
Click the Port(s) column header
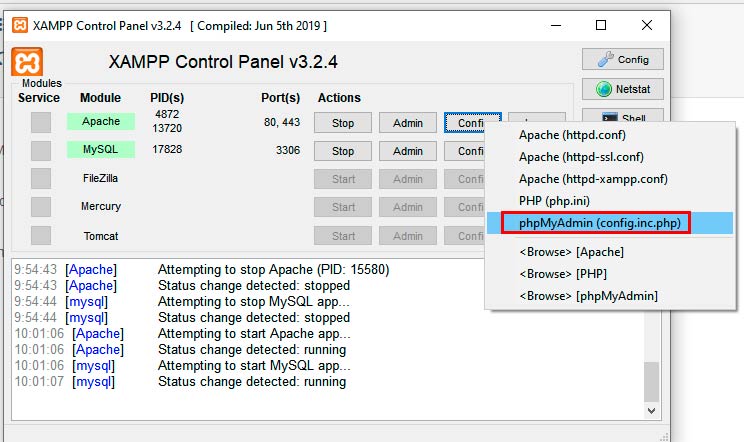pos(280,98)
